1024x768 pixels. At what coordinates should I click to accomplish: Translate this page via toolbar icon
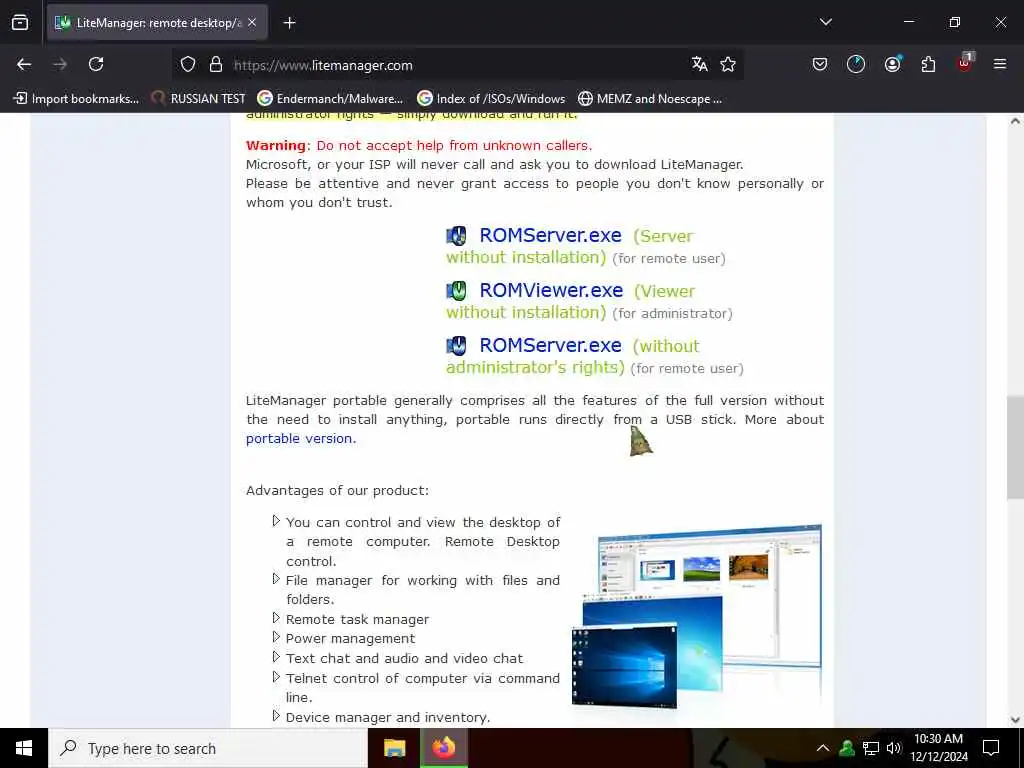(699, 64)
